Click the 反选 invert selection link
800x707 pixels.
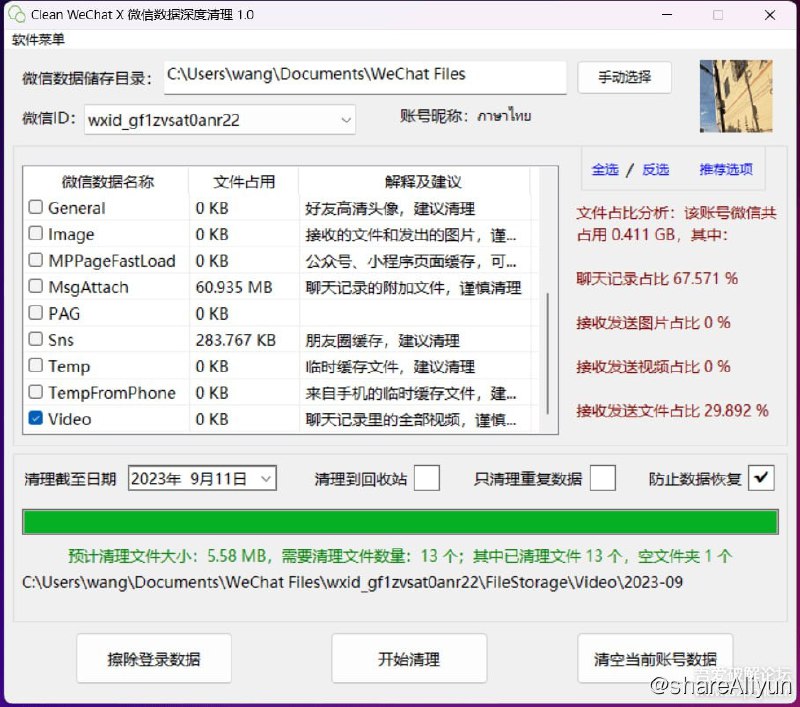(655, 170)
